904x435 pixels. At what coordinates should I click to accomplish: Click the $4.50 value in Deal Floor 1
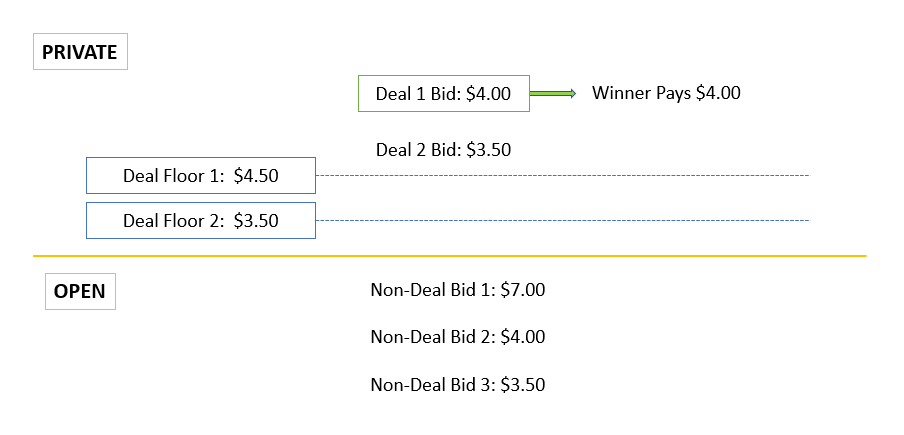[x=256, y=175]
